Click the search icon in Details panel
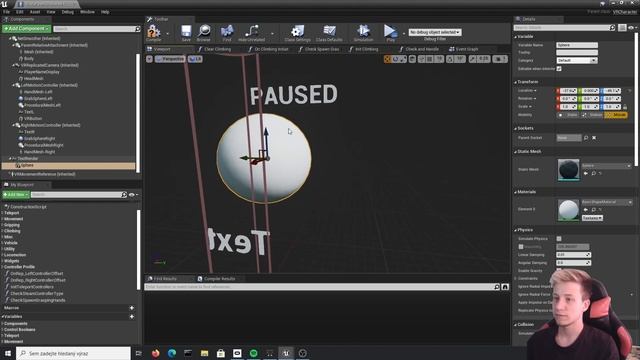The width and height of the screenshot is (640, 360). tap(612, 28)
